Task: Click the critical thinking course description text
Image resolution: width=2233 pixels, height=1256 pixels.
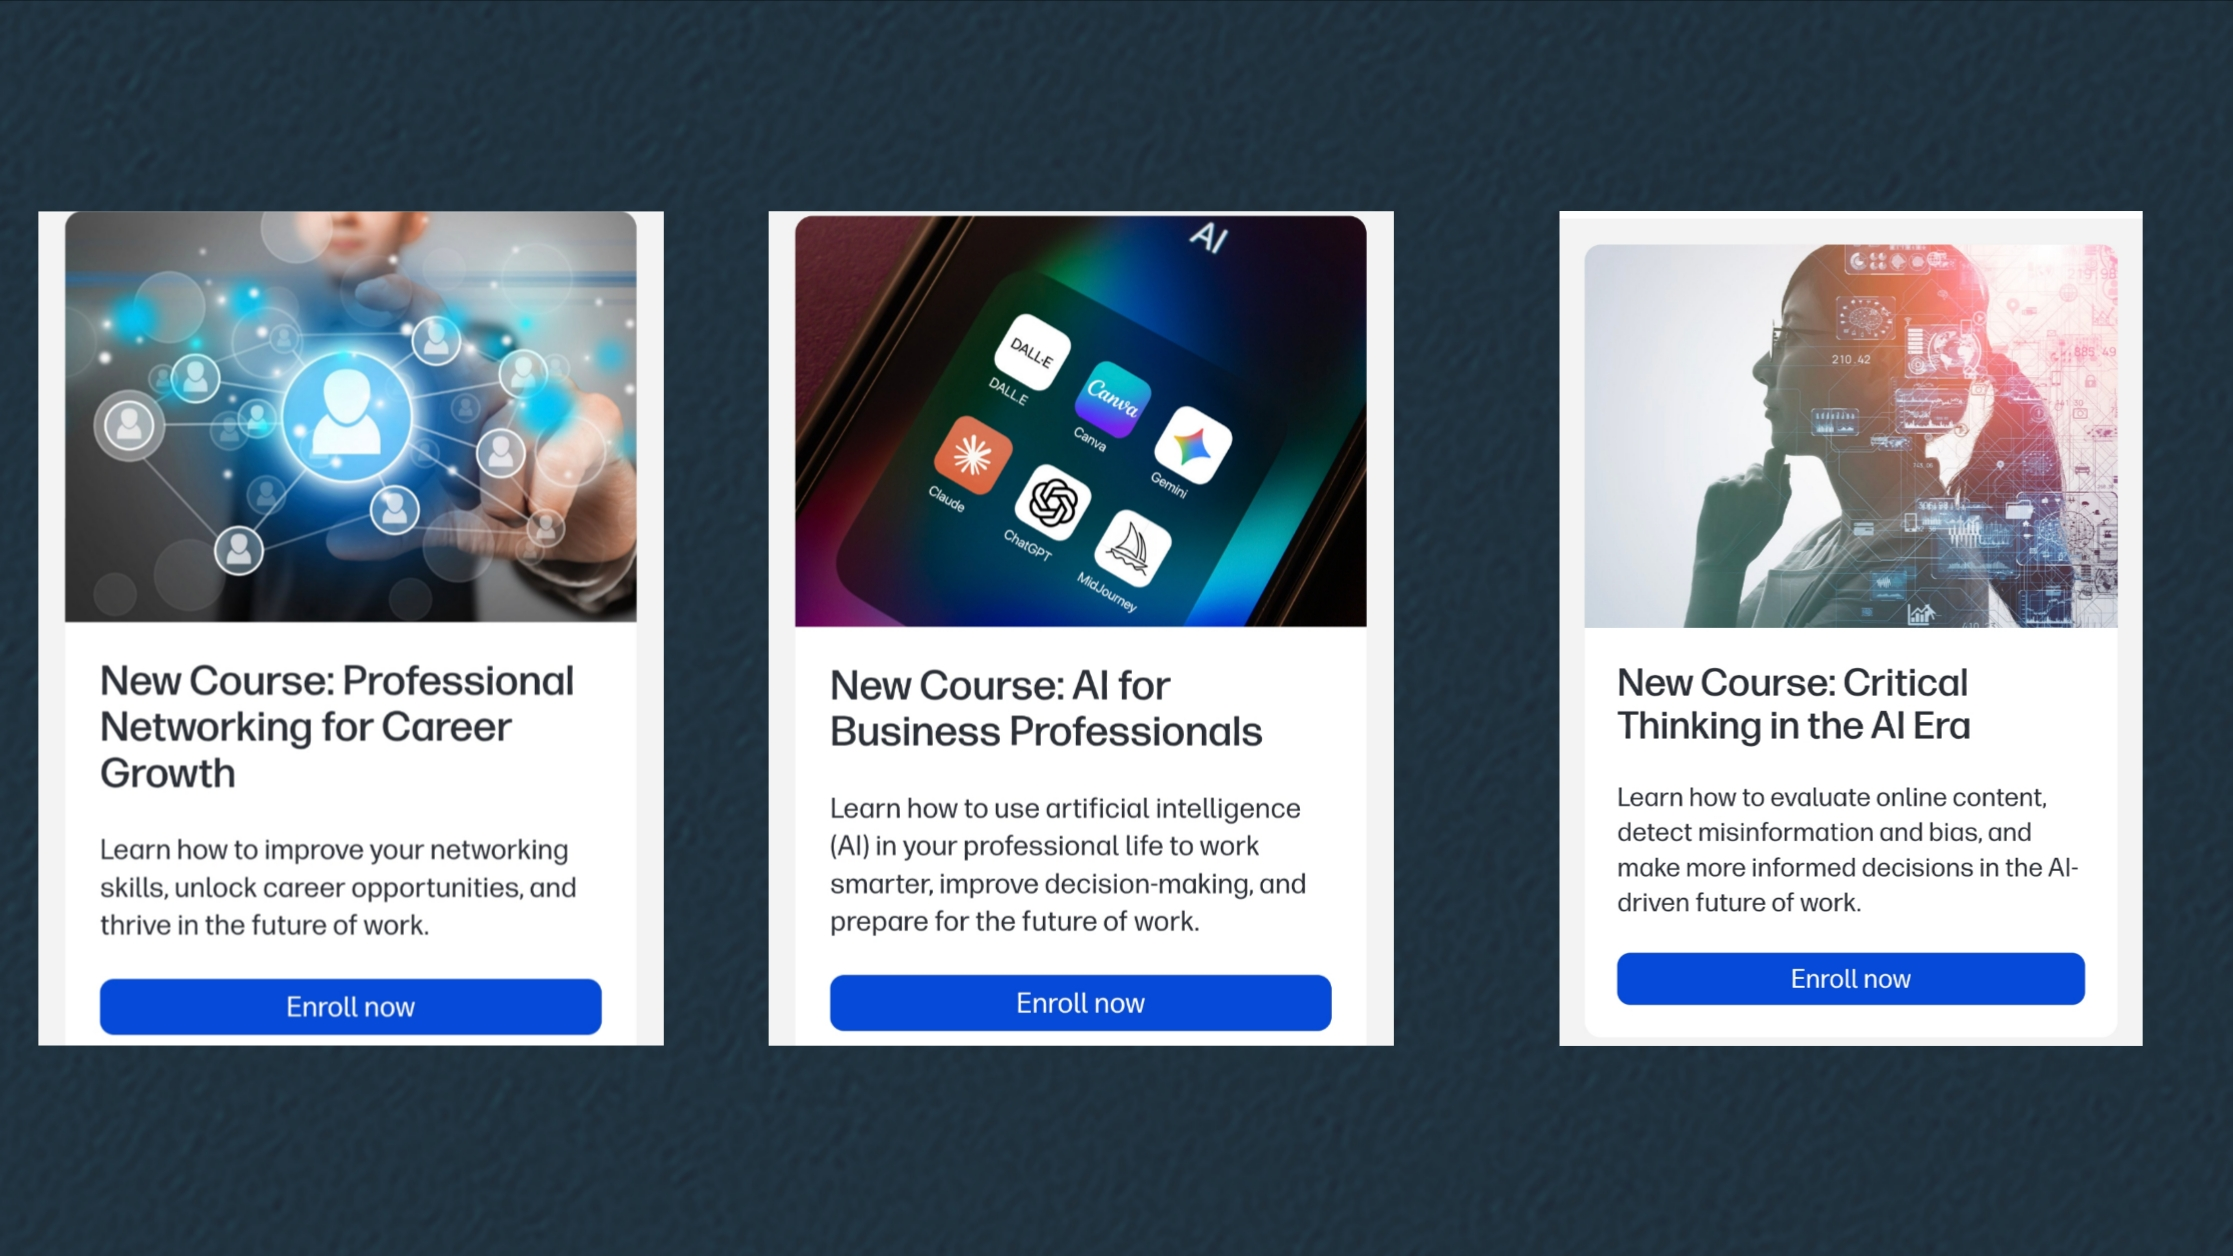Action: (x=1847, y=850)
